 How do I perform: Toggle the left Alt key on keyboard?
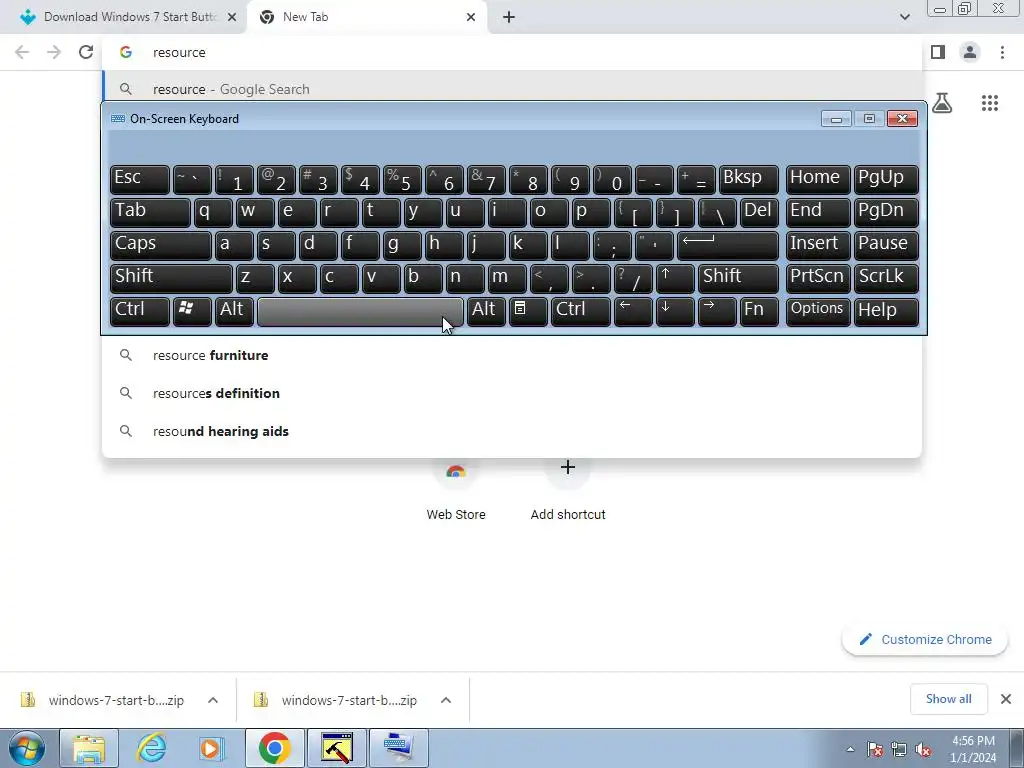pos(234,311)
